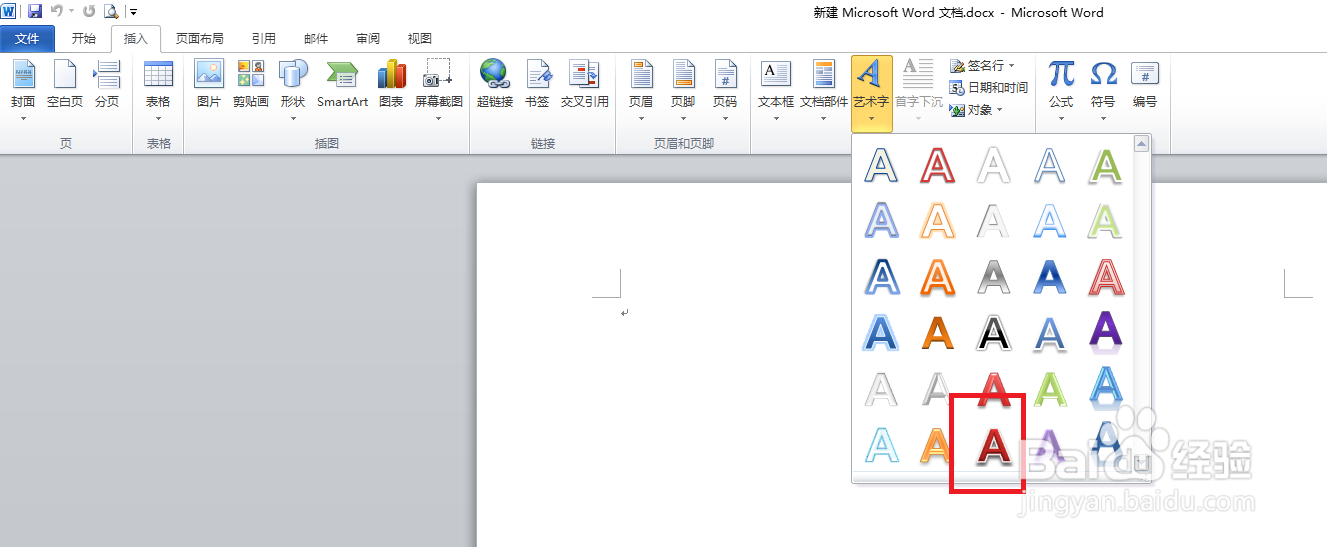
Task: Expand the signature line (签名行) dropdown arrow
Action: (1011, 66)
